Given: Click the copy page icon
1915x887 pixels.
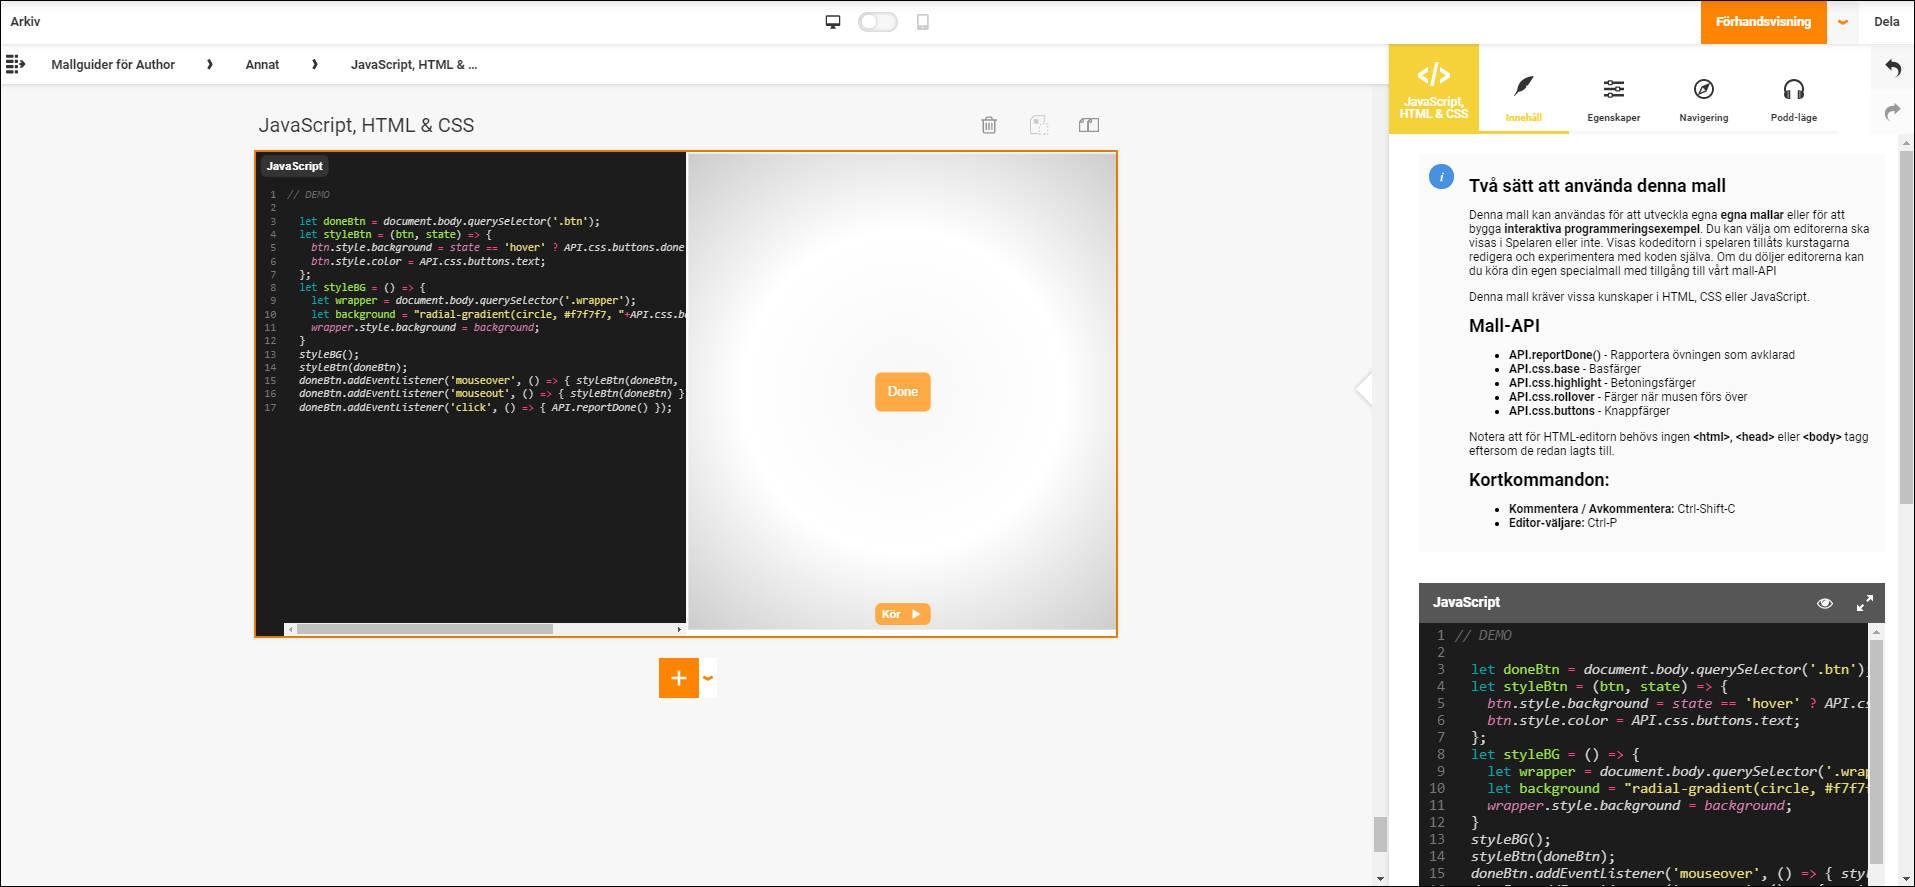Looking at the screenshot, I should (1039, 125).
